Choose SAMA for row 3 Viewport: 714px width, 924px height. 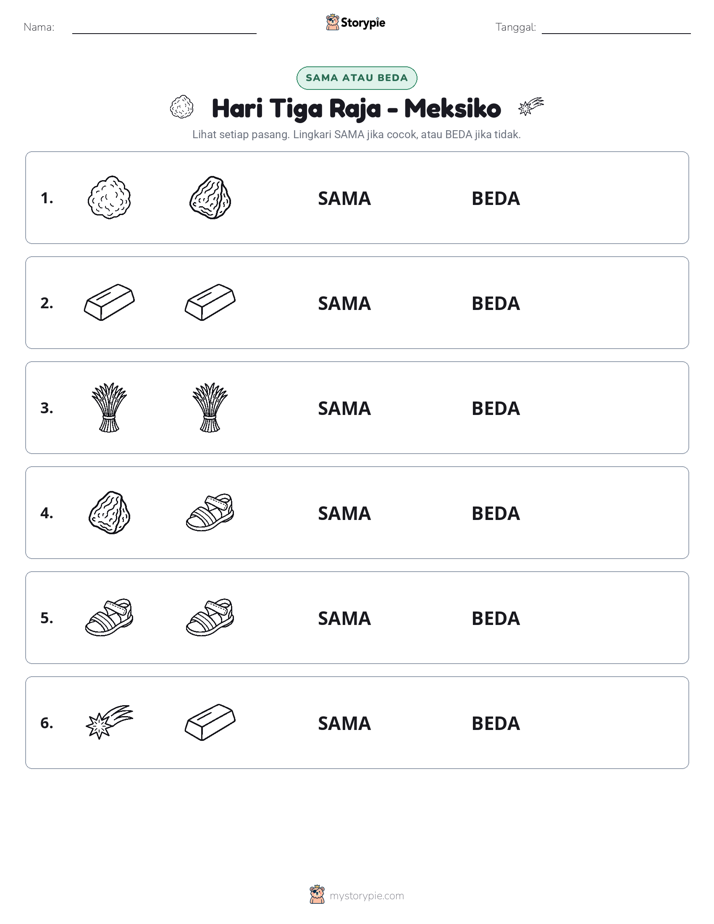(344, 408)
